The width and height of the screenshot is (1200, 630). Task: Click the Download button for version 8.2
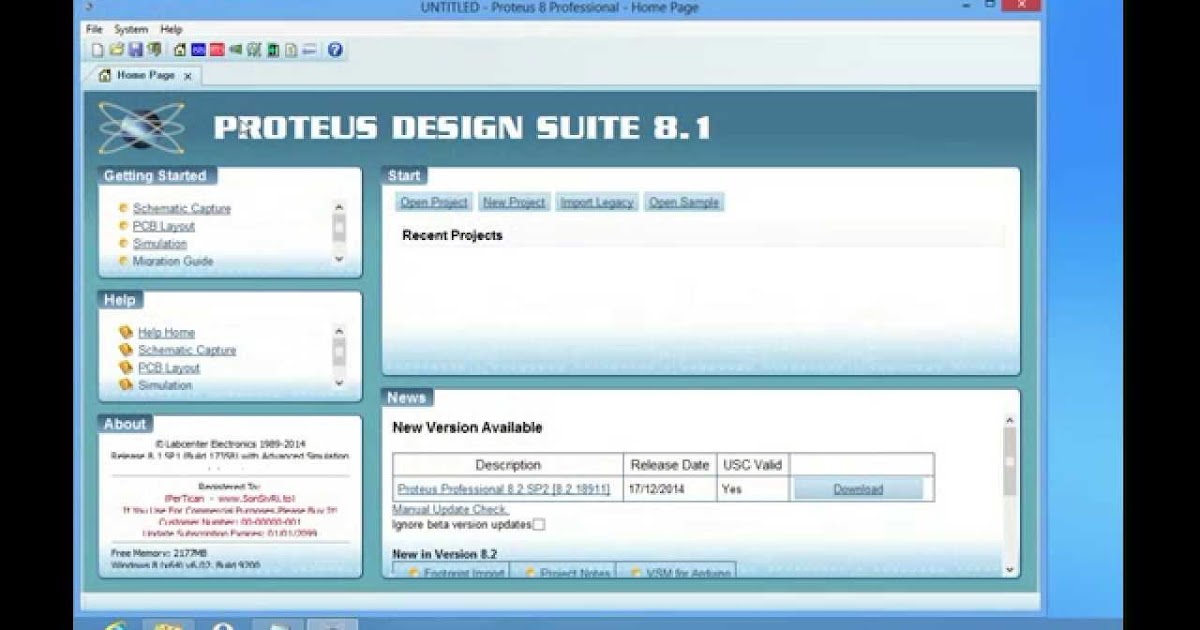pos(858,489)
